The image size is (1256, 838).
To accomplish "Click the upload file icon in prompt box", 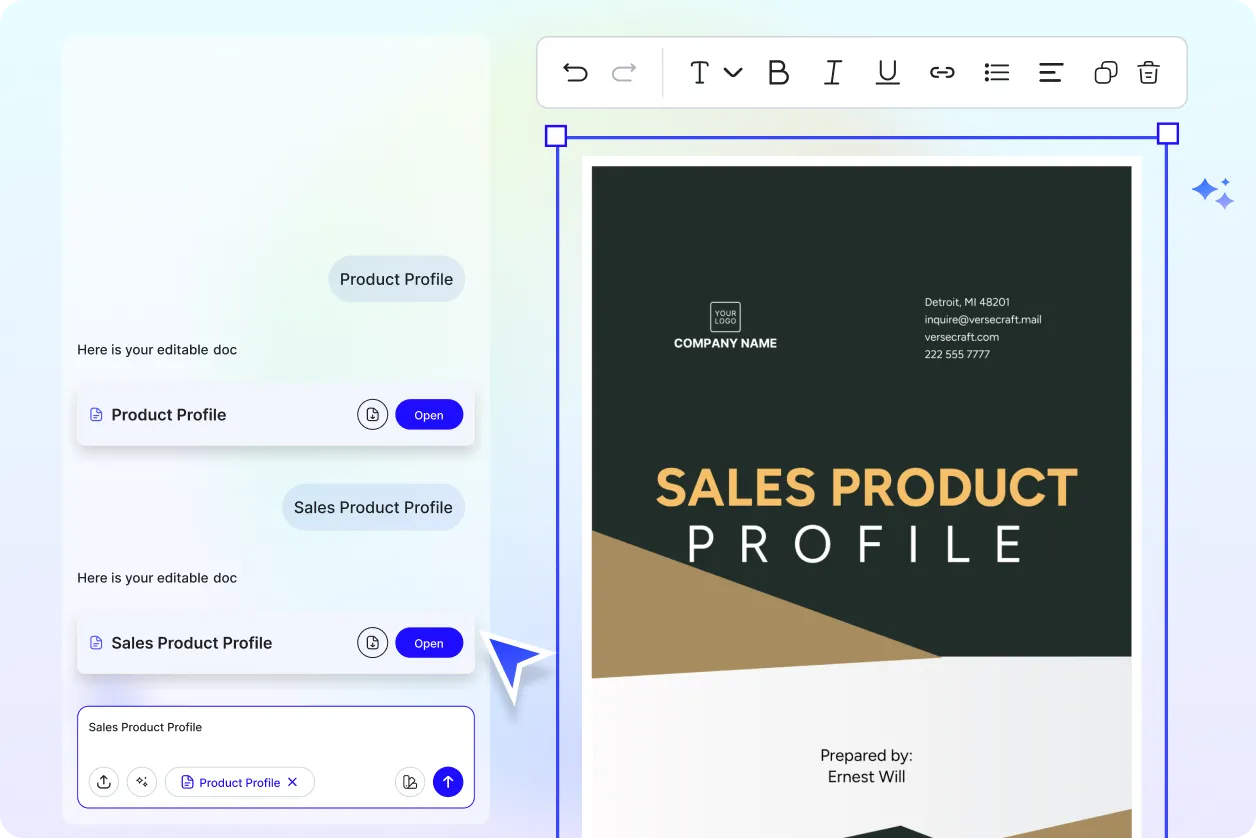I will click(104, 782).
